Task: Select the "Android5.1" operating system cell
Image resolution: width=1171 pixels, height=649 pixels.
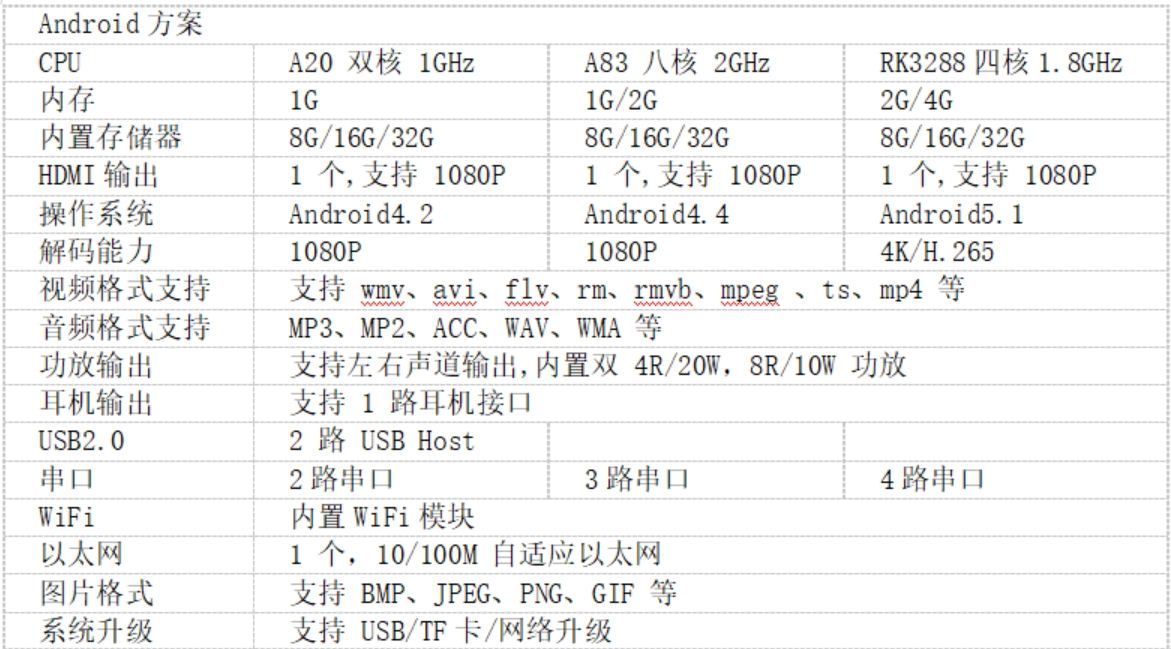Action: coord(952,214)
